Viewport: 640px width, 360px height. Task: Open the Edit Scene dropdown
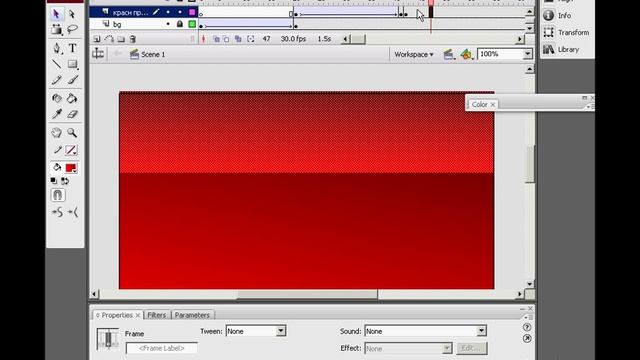point(449,54)
